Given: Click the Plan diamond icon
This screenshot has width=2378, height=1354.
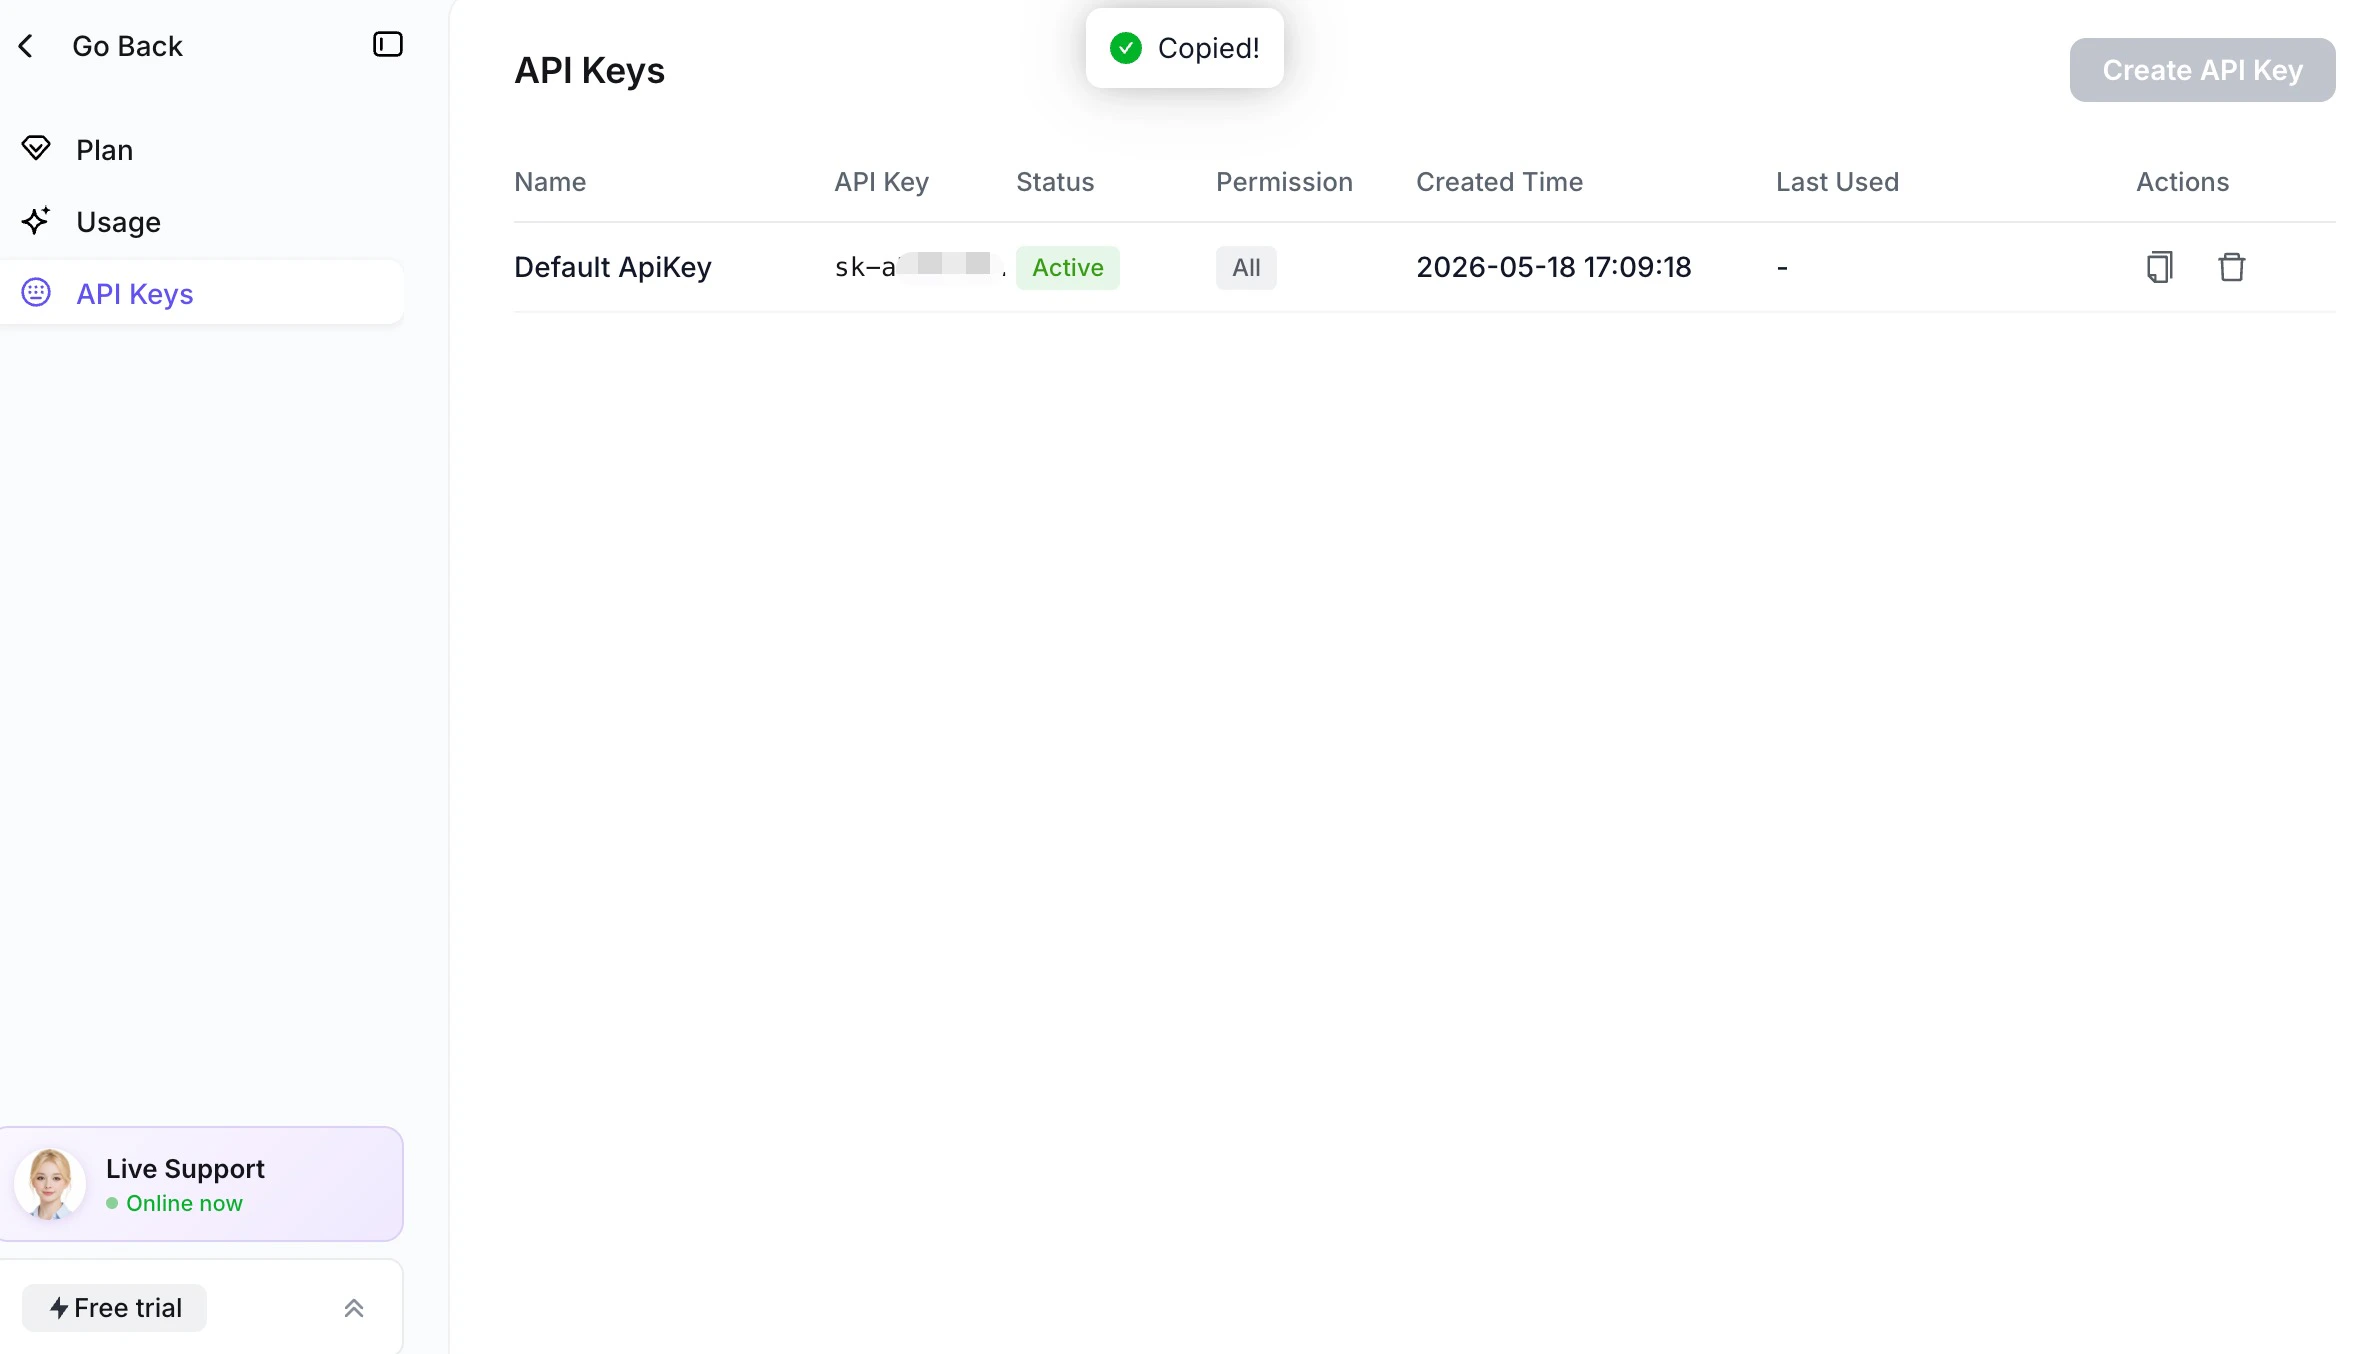Looking at the screenshot, I should (36, 149).
